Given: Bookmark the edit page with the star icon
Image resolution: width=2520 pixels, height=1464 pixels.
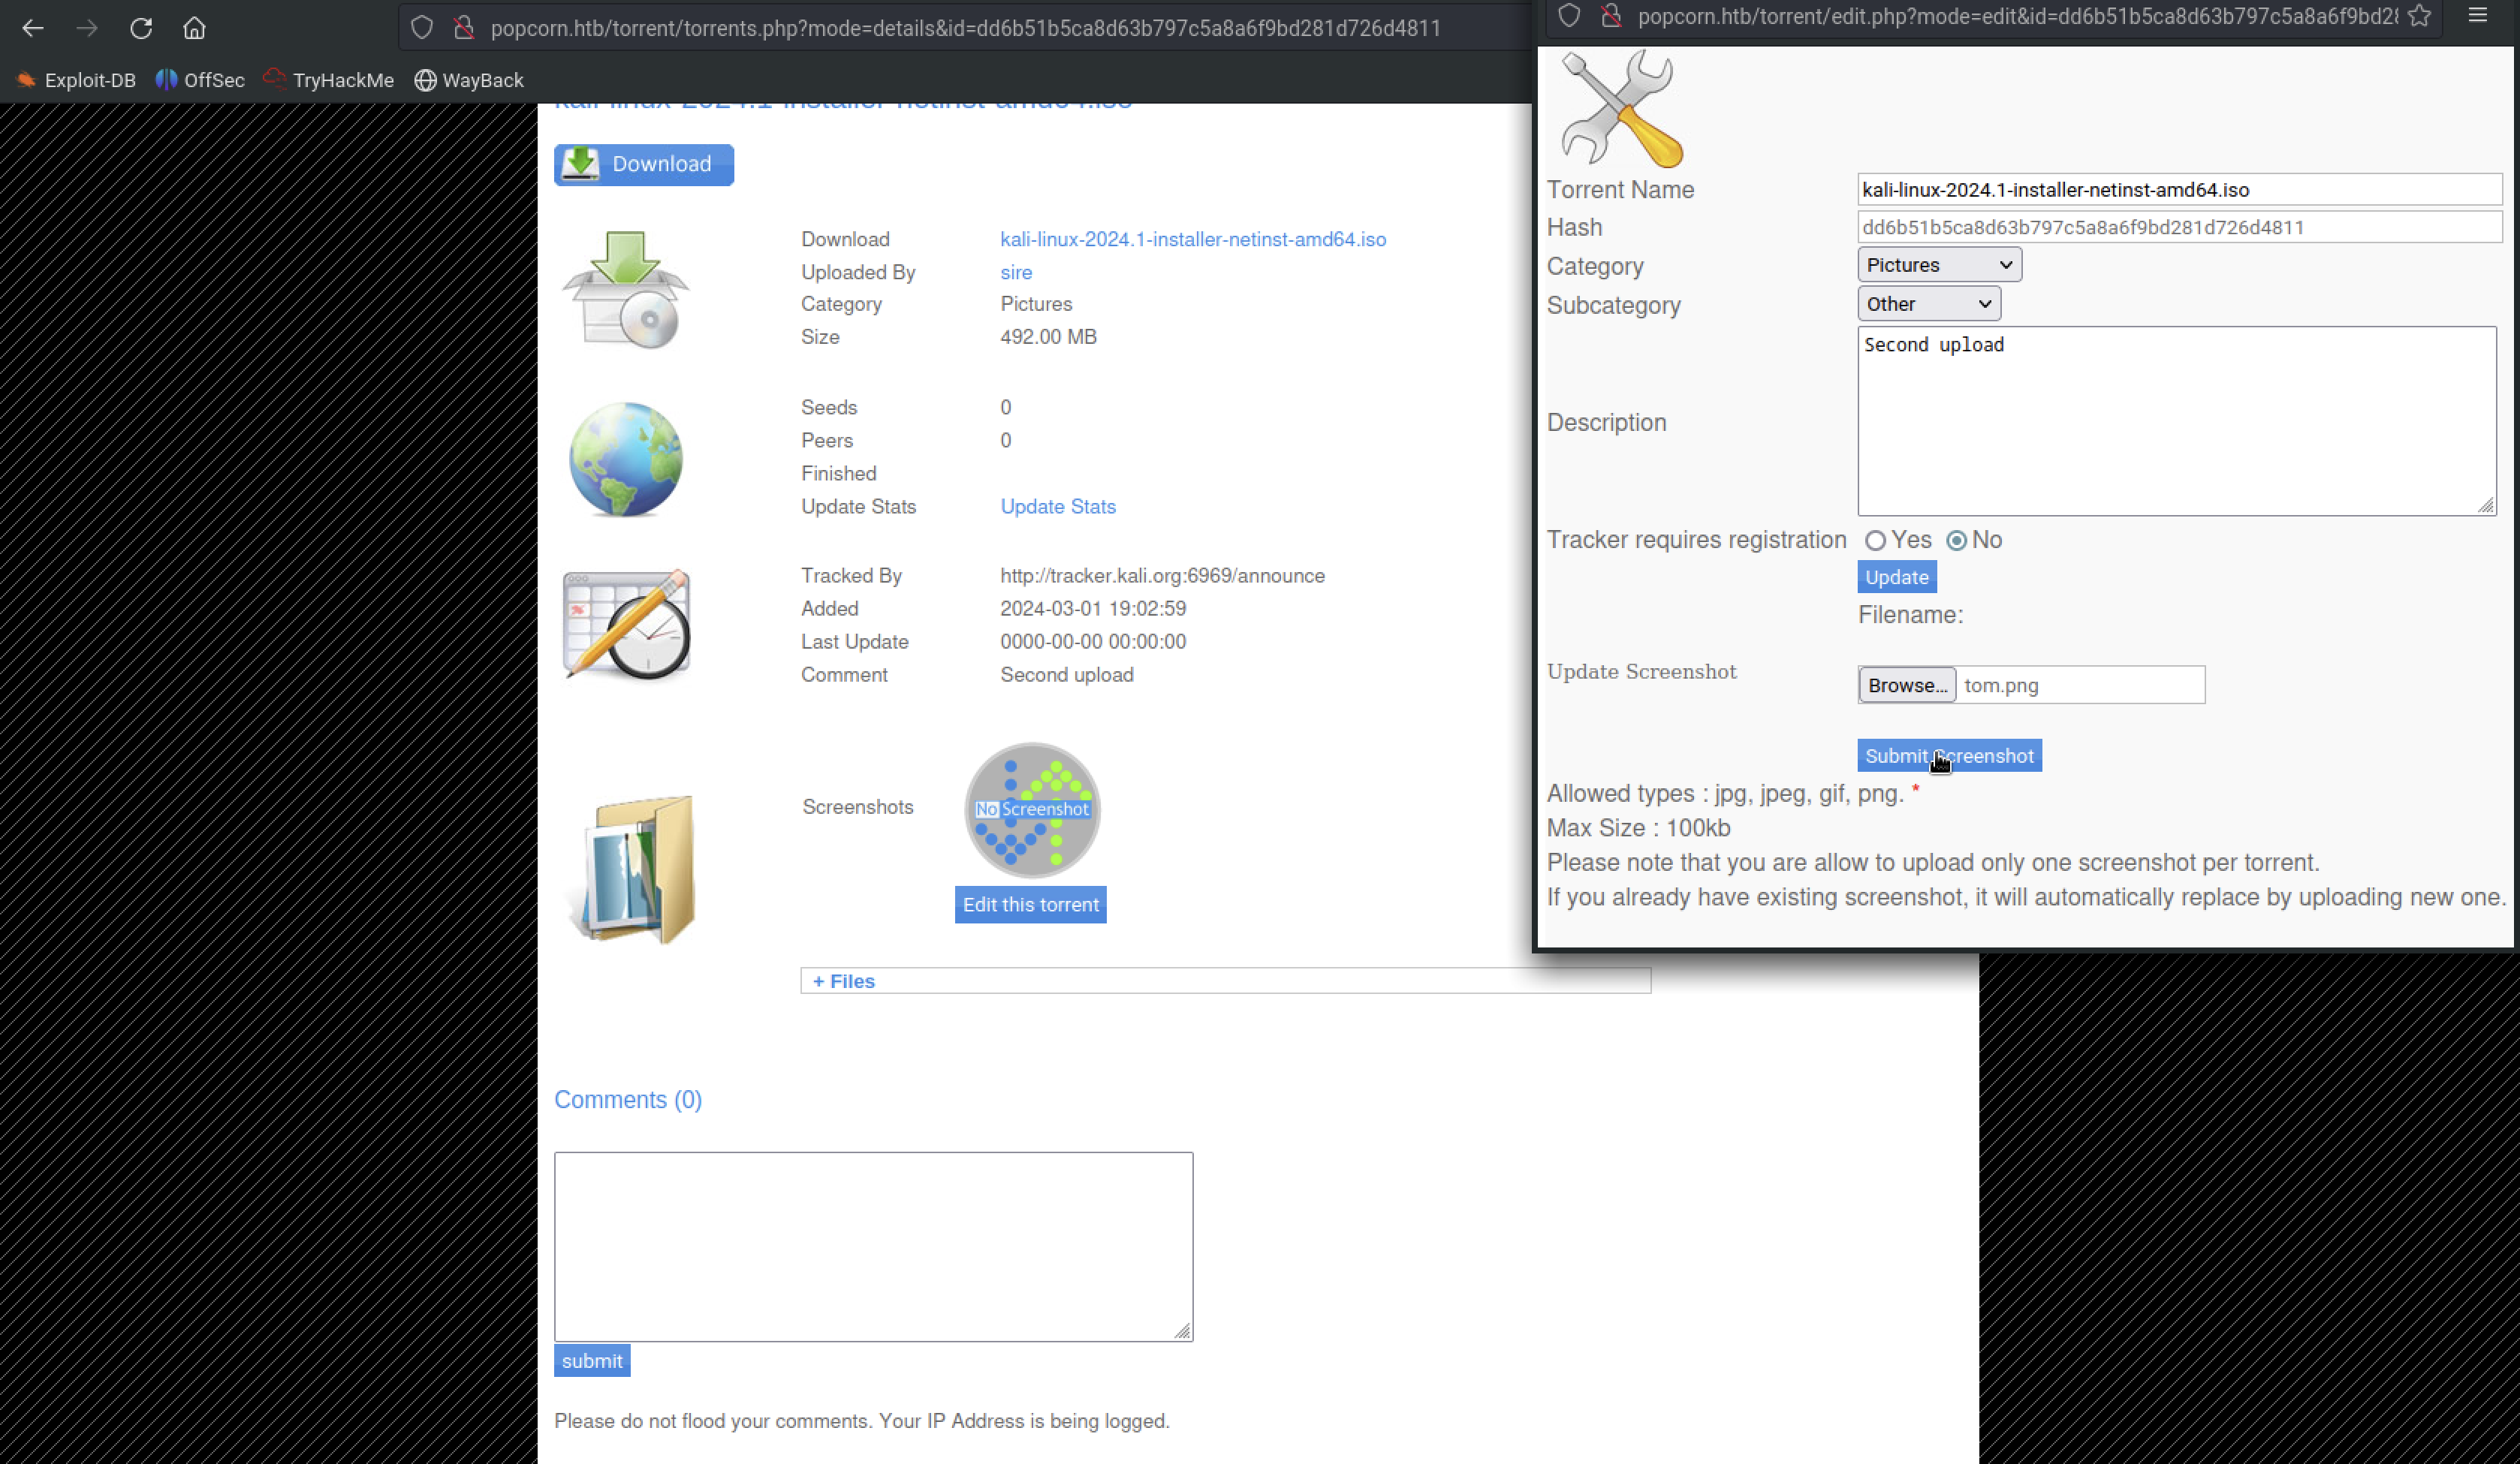Looking at the screenshot, I should pos(2419,16).
